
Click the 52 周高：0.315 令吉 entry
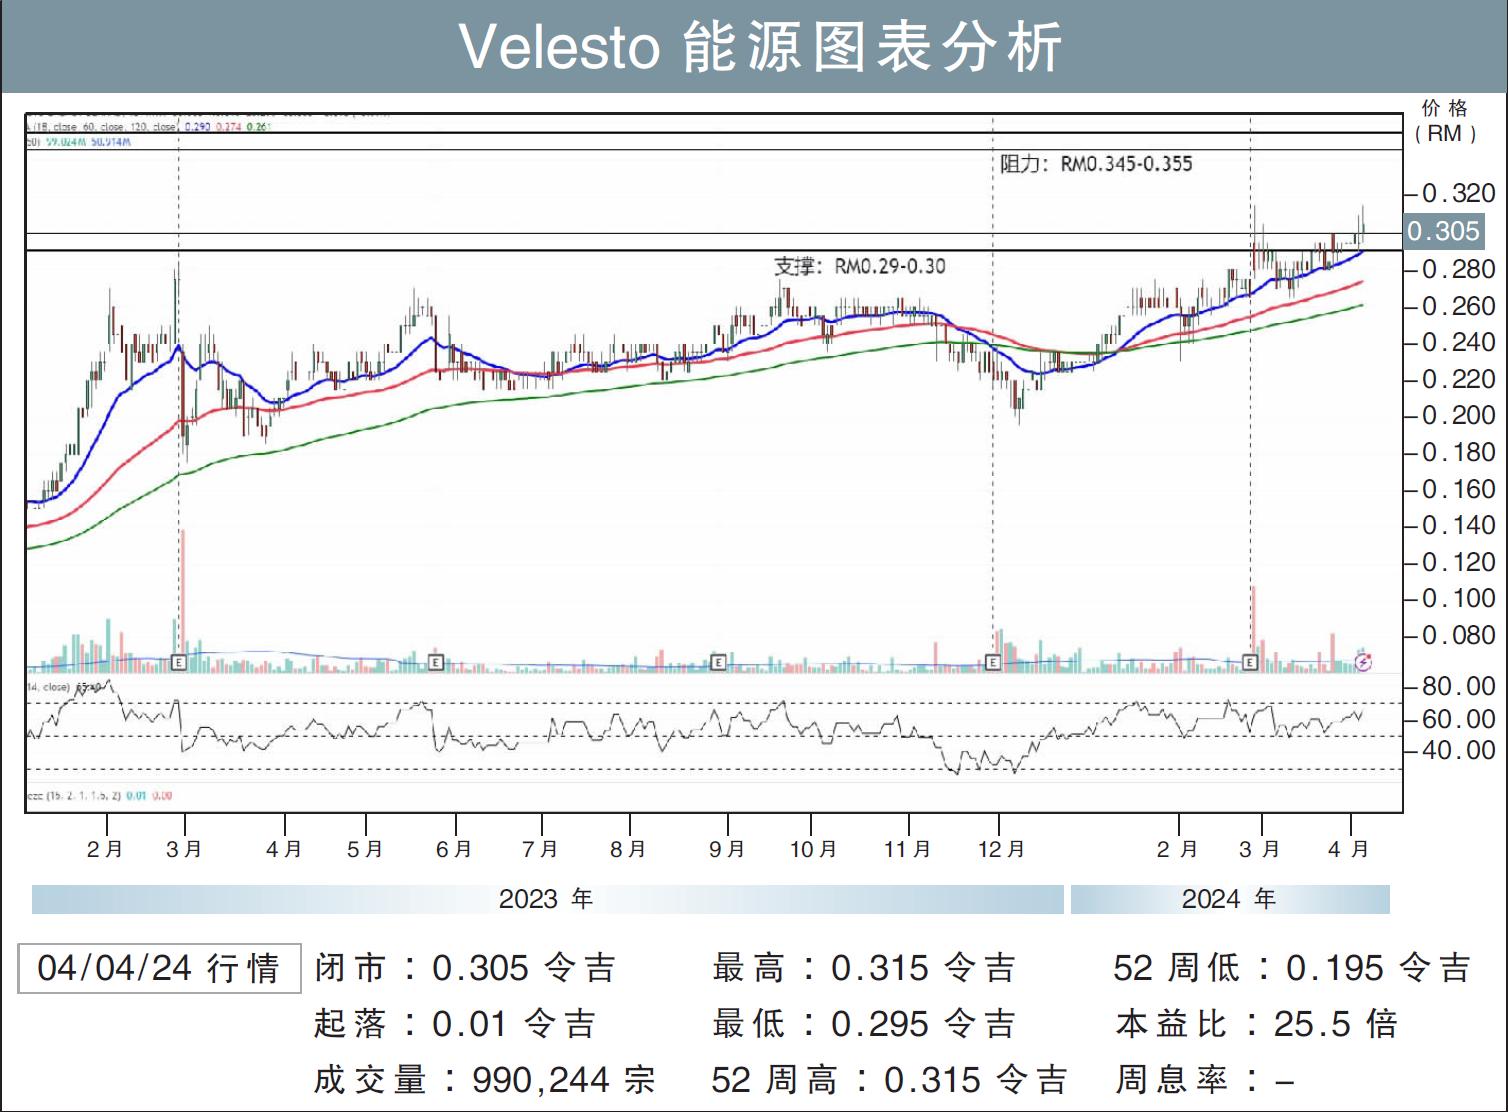890,1080
